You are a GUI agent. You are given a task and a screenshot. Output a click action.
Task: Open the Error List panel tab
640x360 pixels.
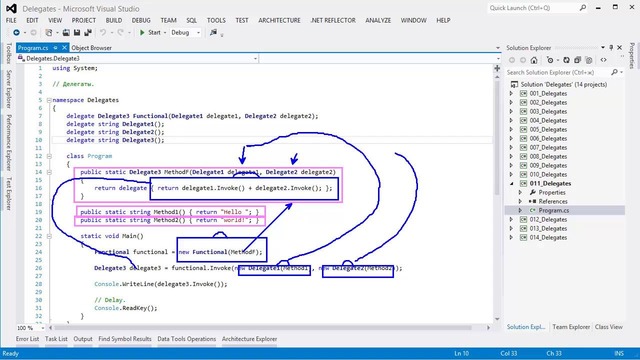(x=27, y=339)
